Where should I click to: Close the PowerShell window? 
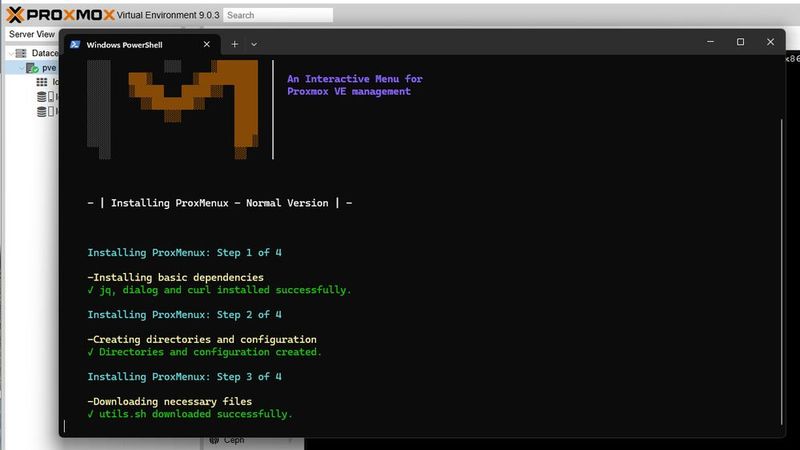tap(770, 42)
